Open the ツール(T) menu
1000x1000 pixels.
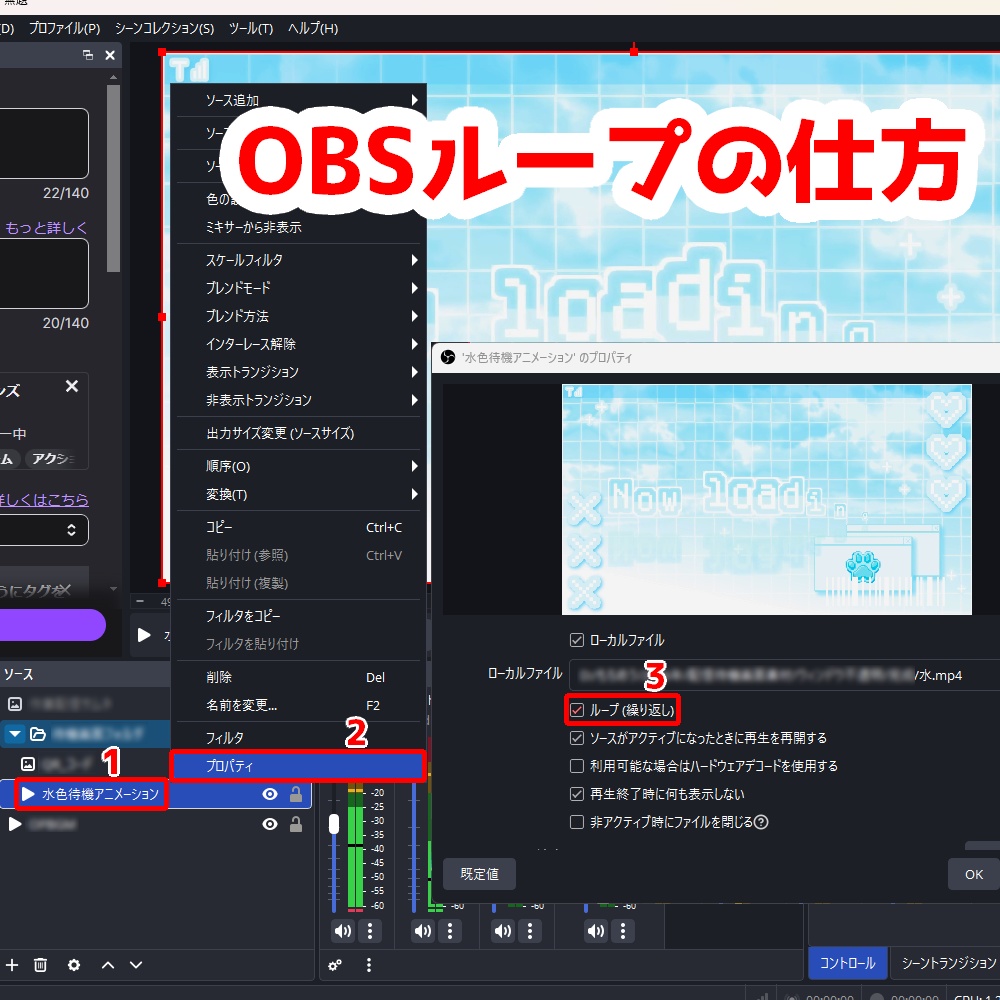coord(249,28)
